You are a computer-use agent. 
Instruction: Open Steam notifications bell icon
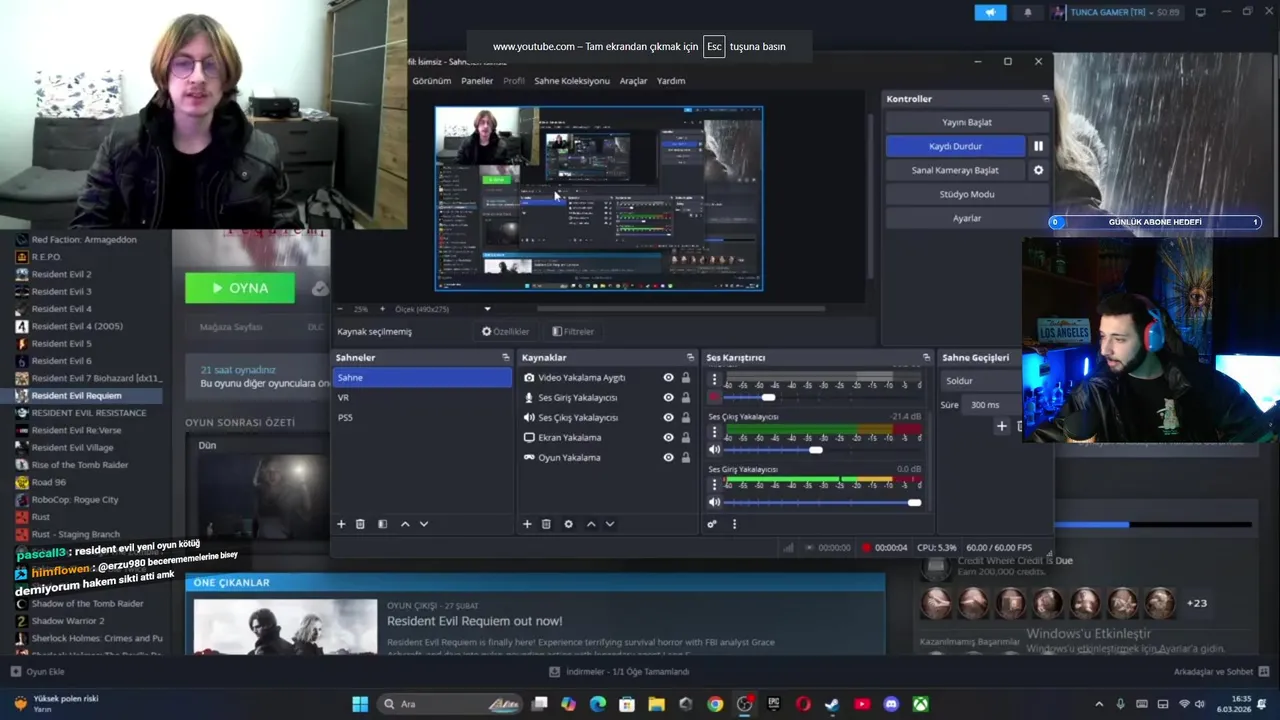click(1028, 12)
